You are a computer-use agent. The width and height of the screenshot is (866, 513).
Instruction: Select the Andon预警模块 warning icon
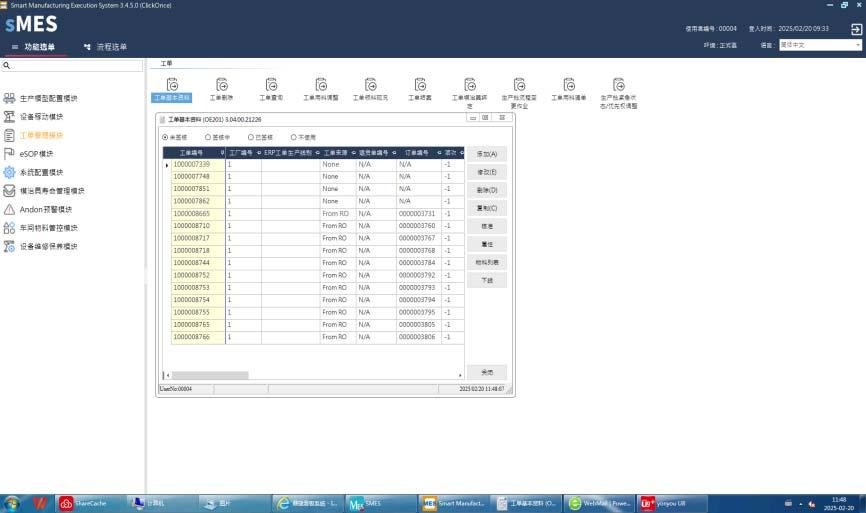tap(9, 209)
